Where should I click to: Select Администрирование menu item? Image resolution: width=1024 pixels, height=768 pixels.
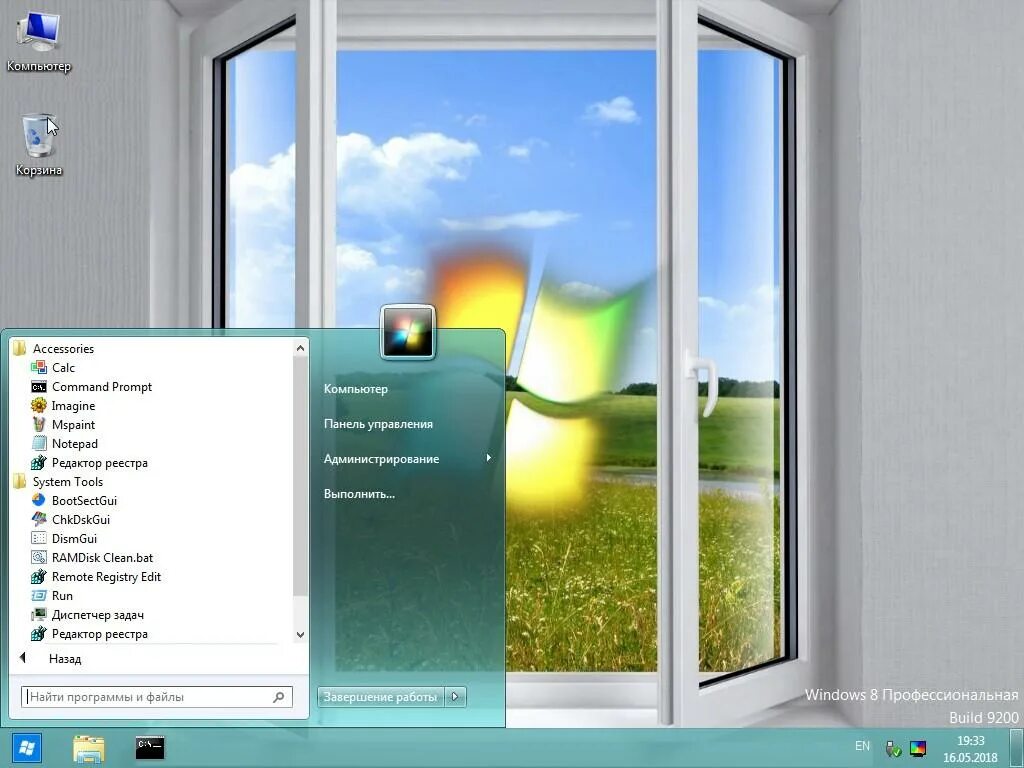click(381, 458)
